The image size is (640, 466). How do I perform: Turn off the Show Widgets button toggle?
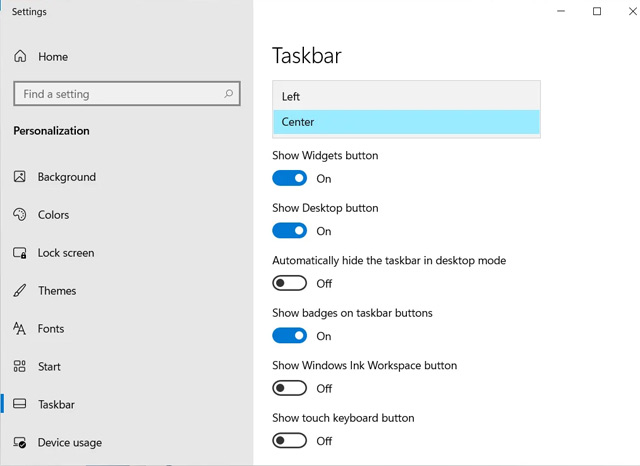pyautogui.click(x=289, y=178)
